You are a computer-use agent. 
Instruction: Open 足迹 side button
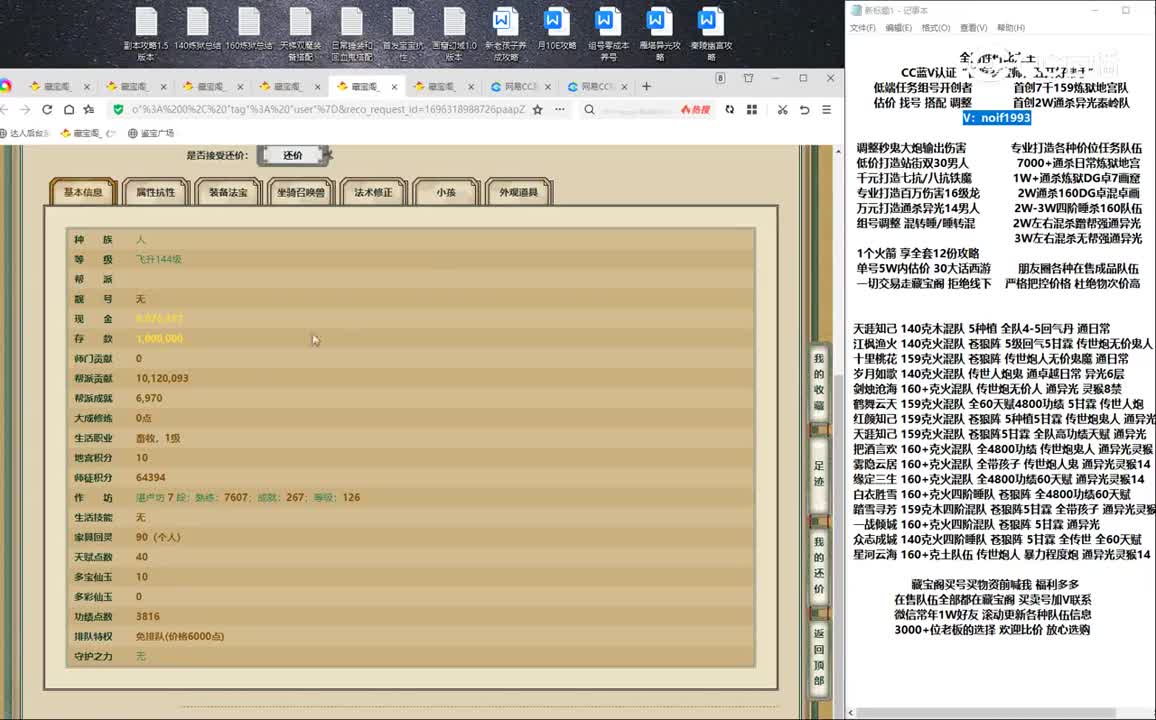(x=818, y=474)
